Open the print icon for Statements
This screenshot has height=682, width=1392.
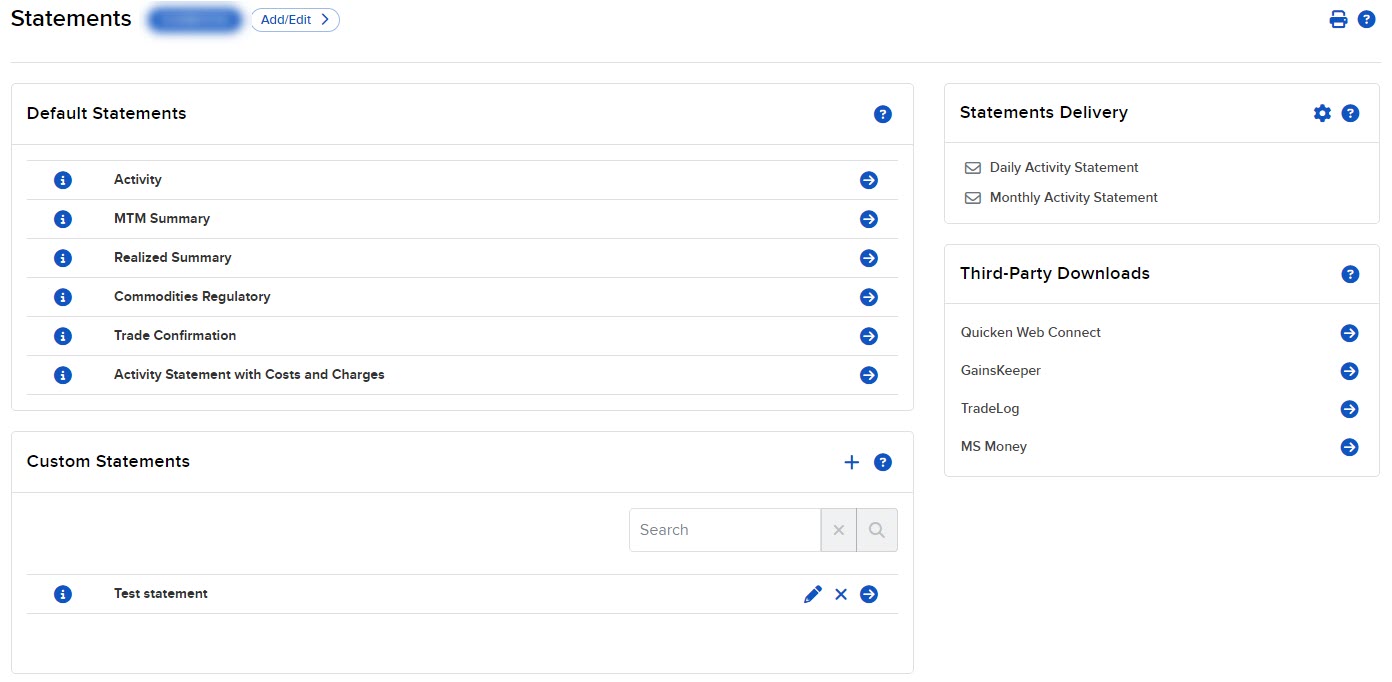(1338, 18)
